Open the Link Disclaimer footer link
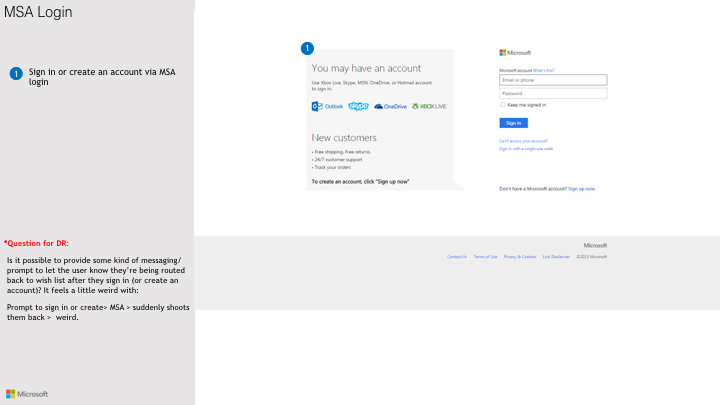720x405 pixels. click(x=556, y=257)
